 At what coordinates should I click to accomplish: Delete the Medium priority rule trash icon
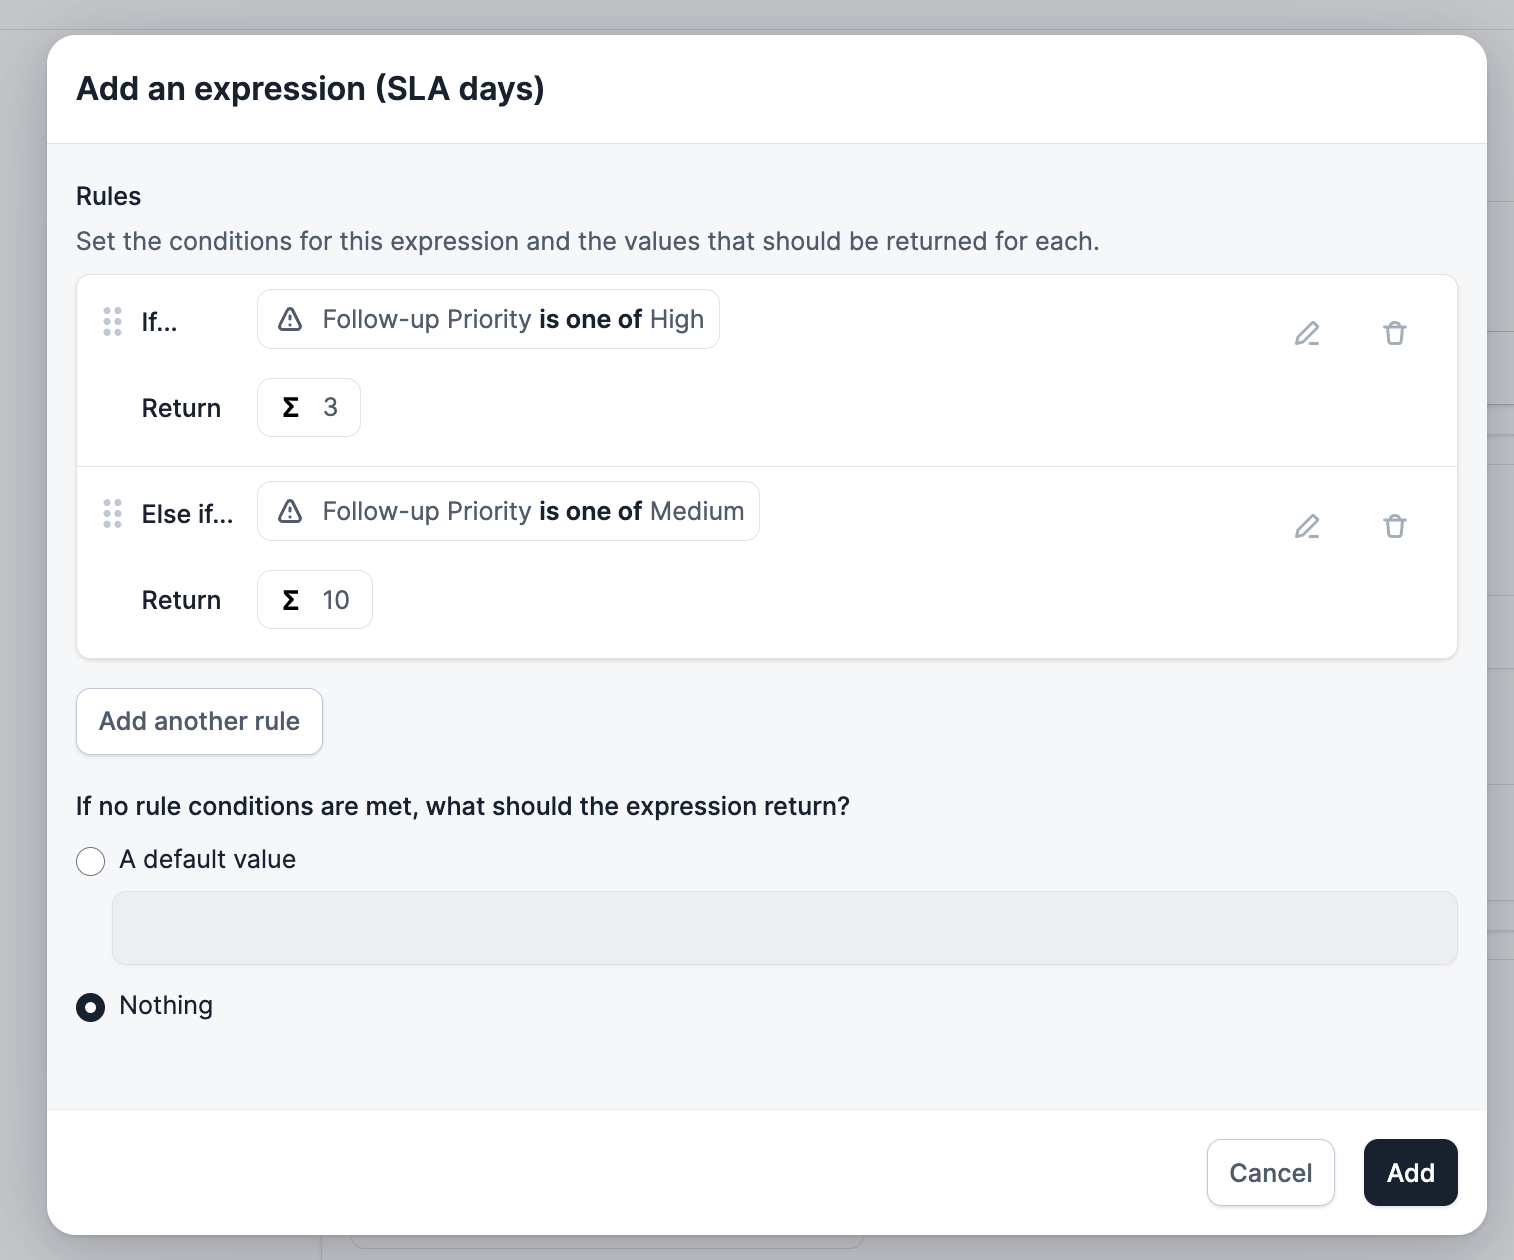1395,526
